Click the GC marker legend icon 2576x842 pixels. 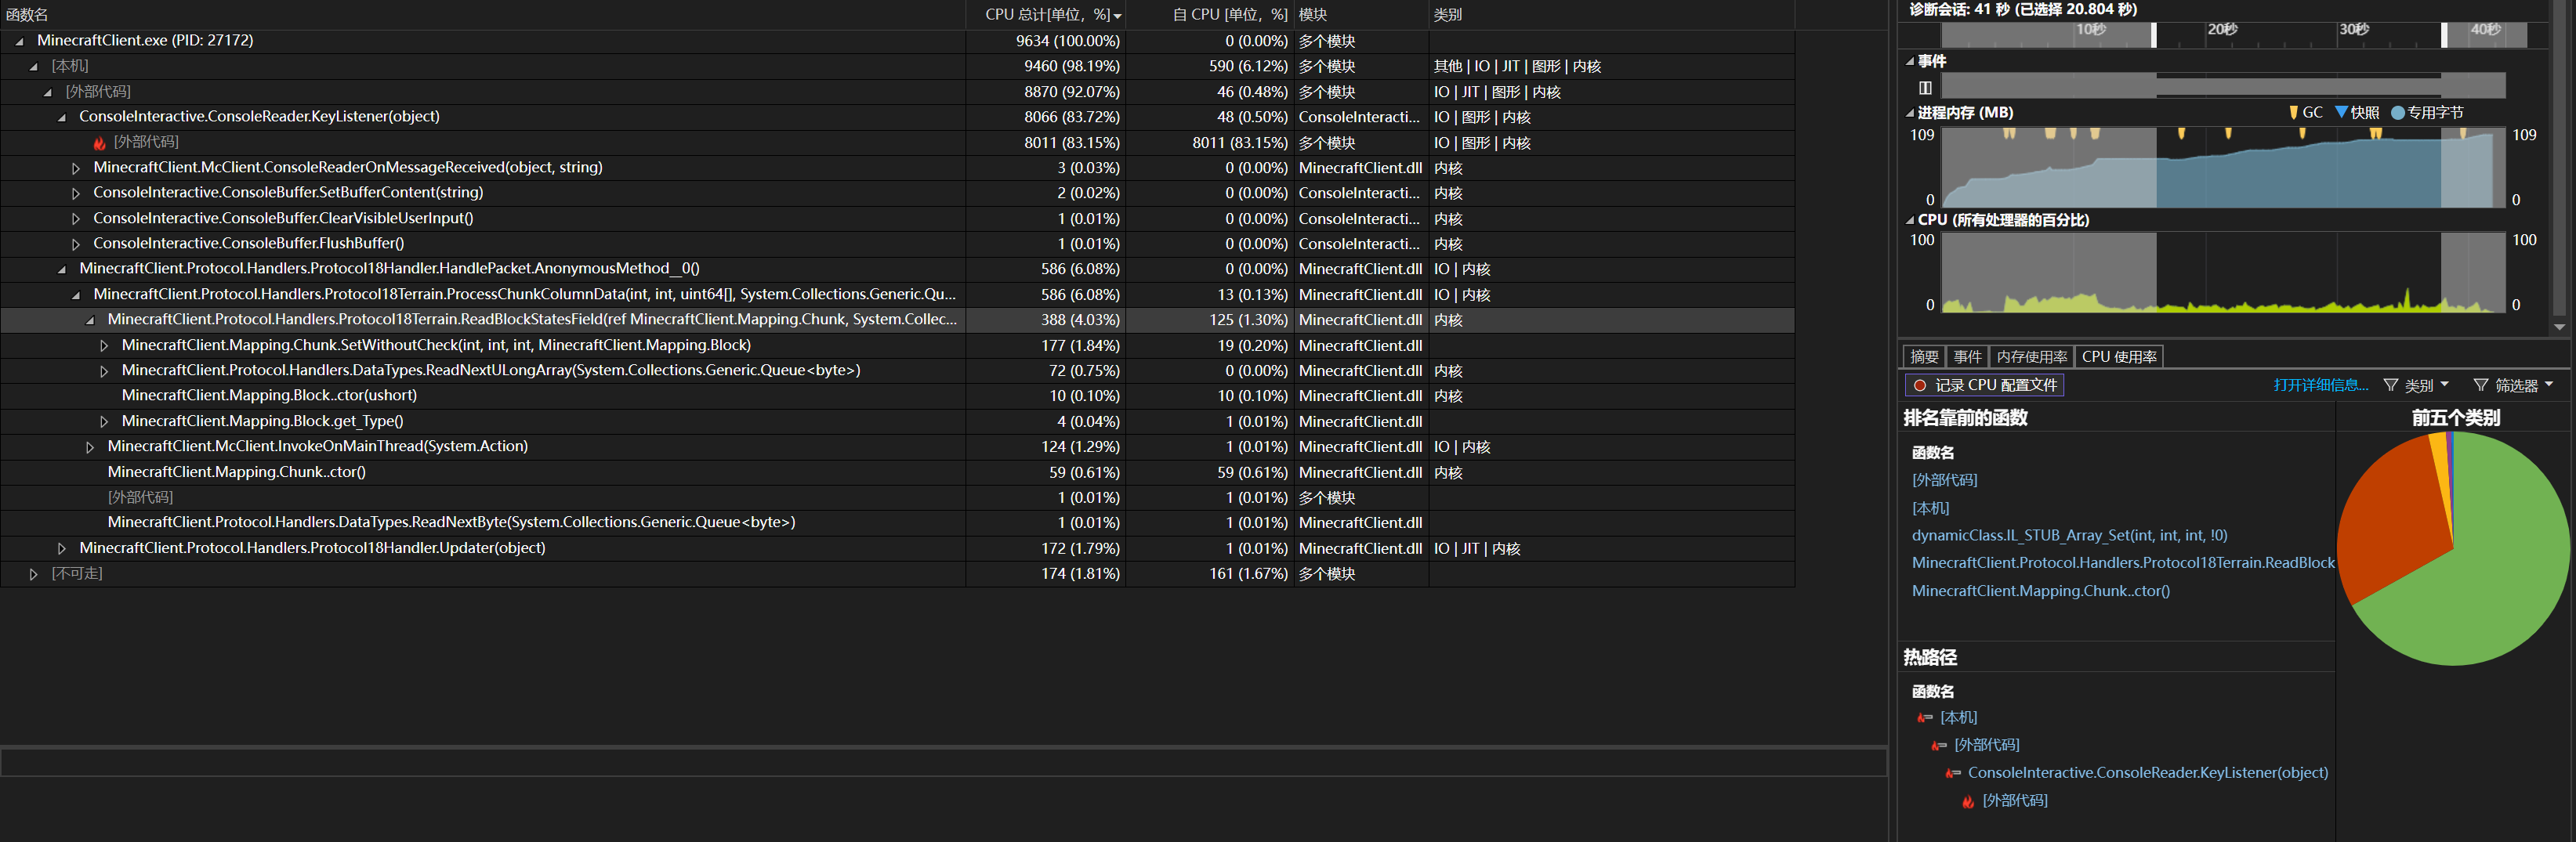click(2293, 113)
